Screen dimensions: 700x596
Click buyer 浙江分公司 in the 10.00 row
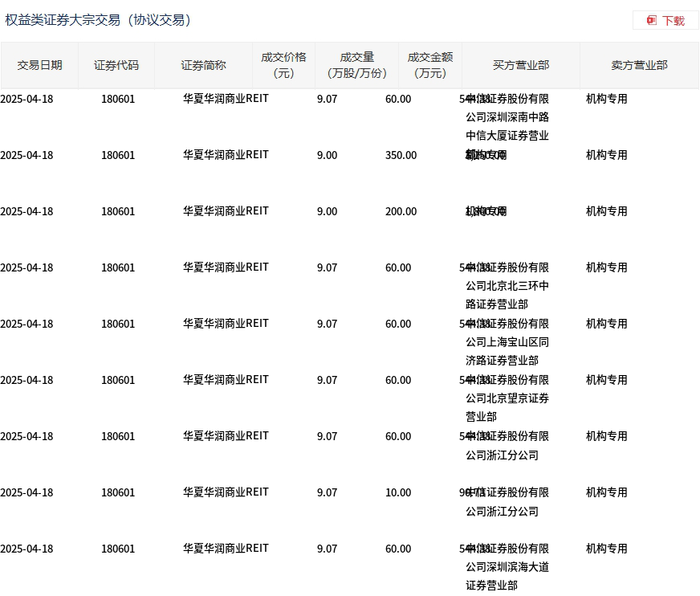tap(507, 502)
